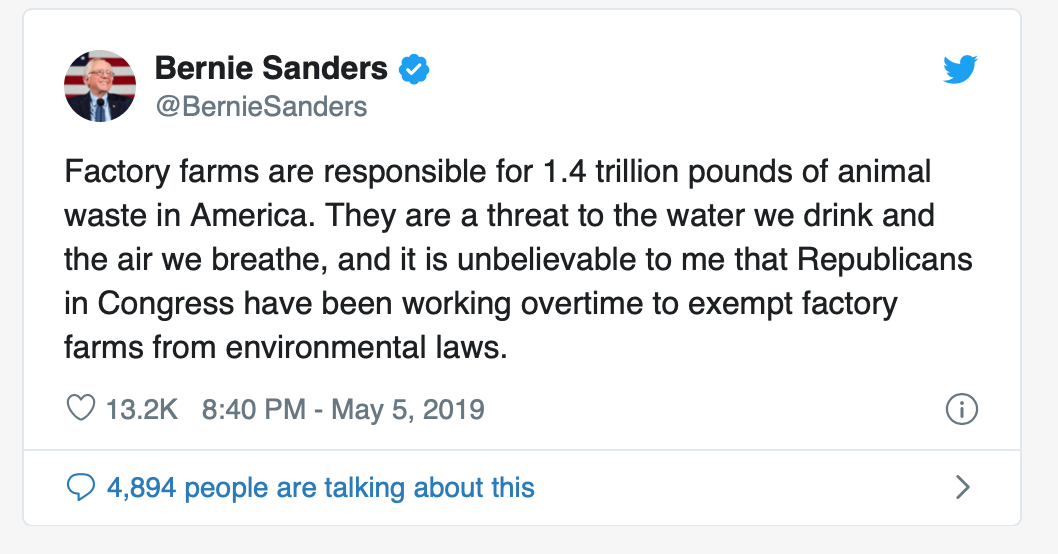Expand the conversation with the right chevron

(x=962, y=487)
